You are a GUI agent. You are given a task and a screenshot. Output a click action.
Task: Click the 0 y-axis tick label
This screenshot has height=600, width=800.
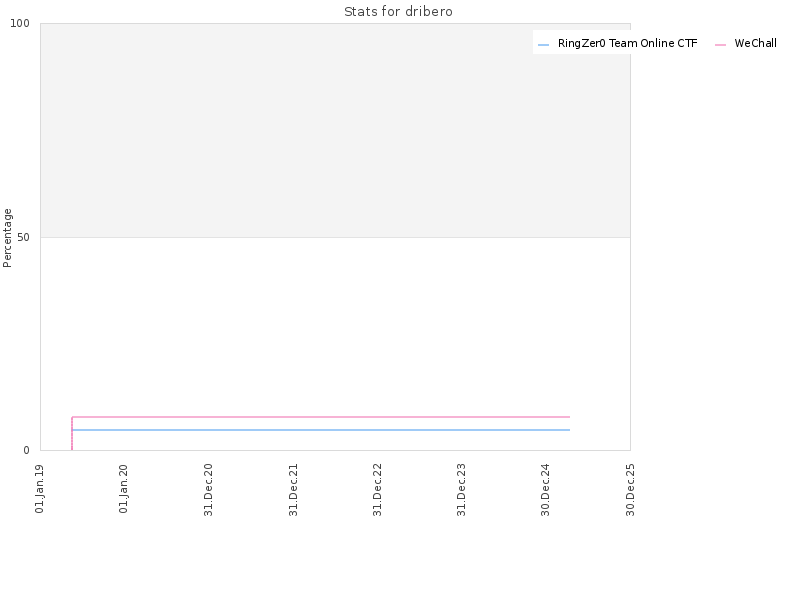click(x=27, y=451)
